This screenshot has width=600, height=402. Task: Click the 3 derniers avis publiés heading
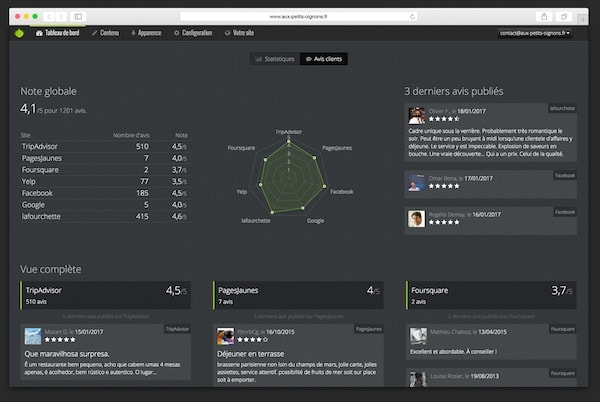[x=454, y=91]
